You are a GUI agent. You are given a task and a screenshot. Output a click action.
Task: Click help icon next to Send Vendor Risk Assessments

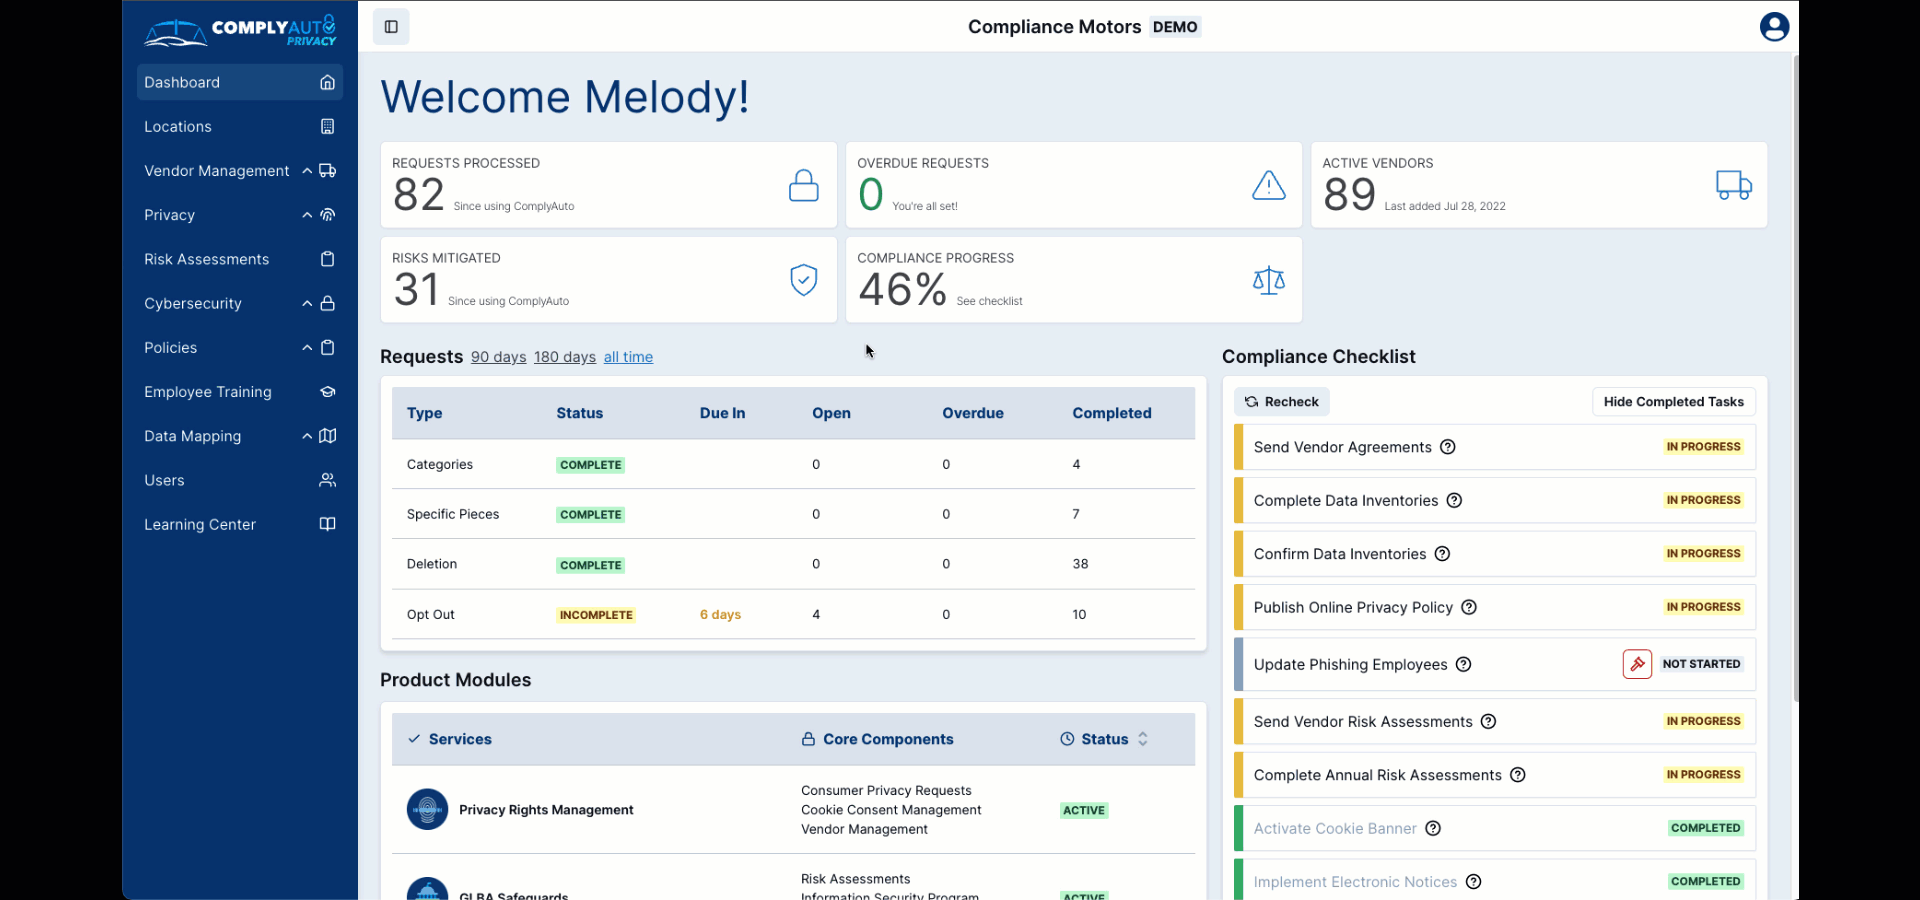coord(1488,721)
